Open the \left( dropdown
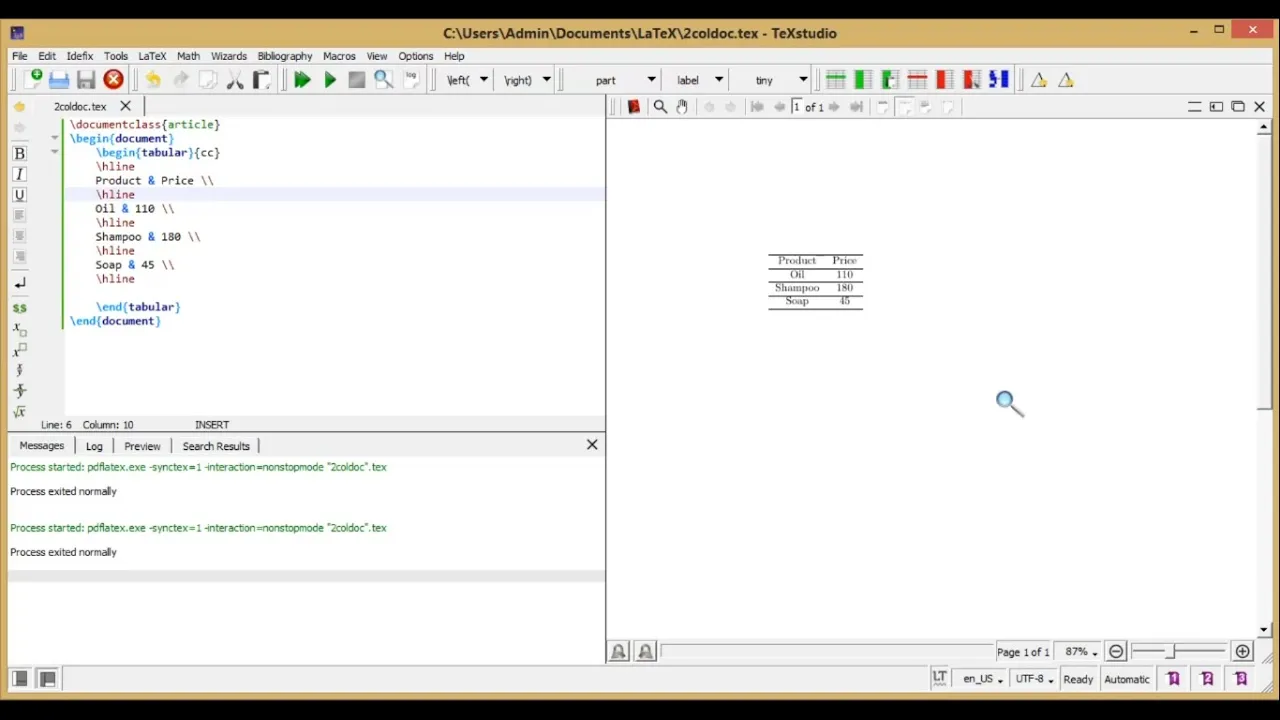The image size is (1280, 720). pos(483,80)
